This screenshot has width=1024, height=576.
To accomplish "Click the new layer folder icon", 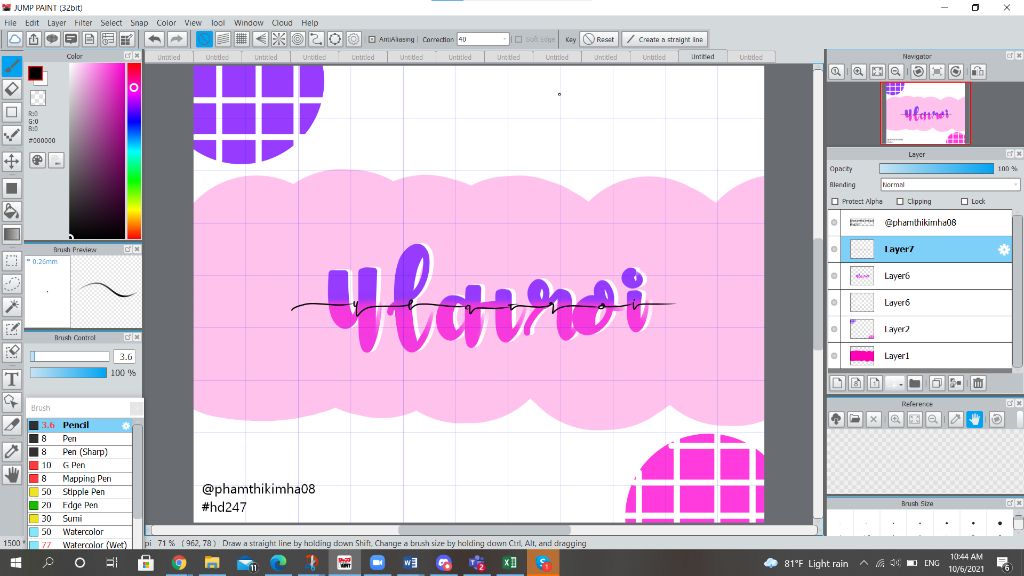I will [915, 383].
